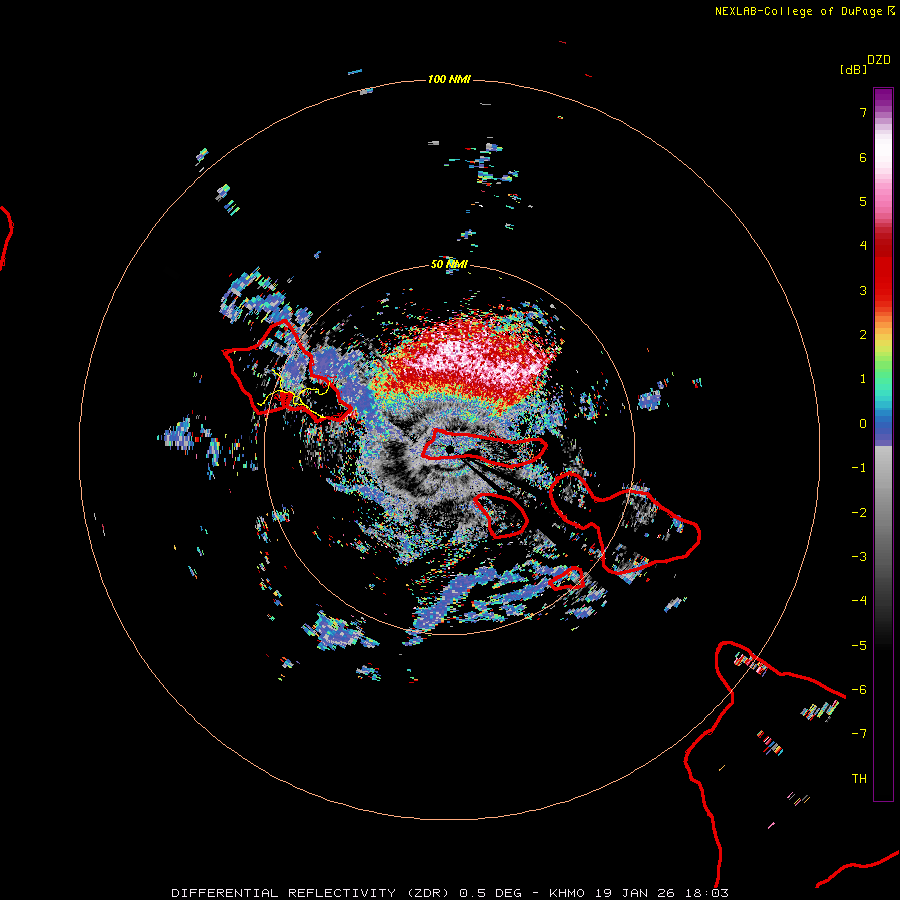Viewport: 900px width, 900px height.
Task: Click the bottom ZDR radar product caption
Action: coord(450,893)
